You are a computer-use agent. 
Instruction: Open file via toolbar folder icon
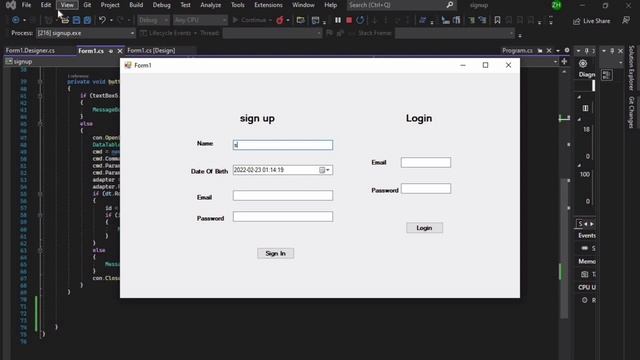[65, 20]
